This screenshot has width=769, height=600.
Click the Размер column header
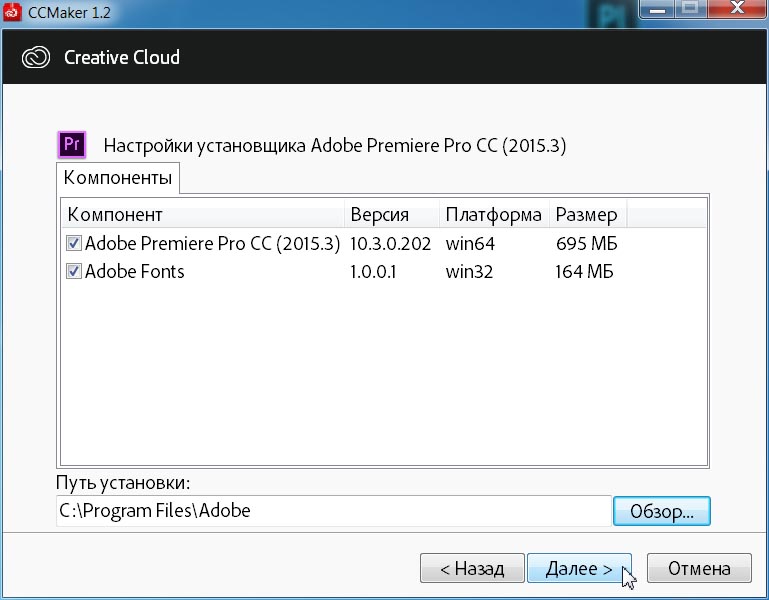pos(587,215)
